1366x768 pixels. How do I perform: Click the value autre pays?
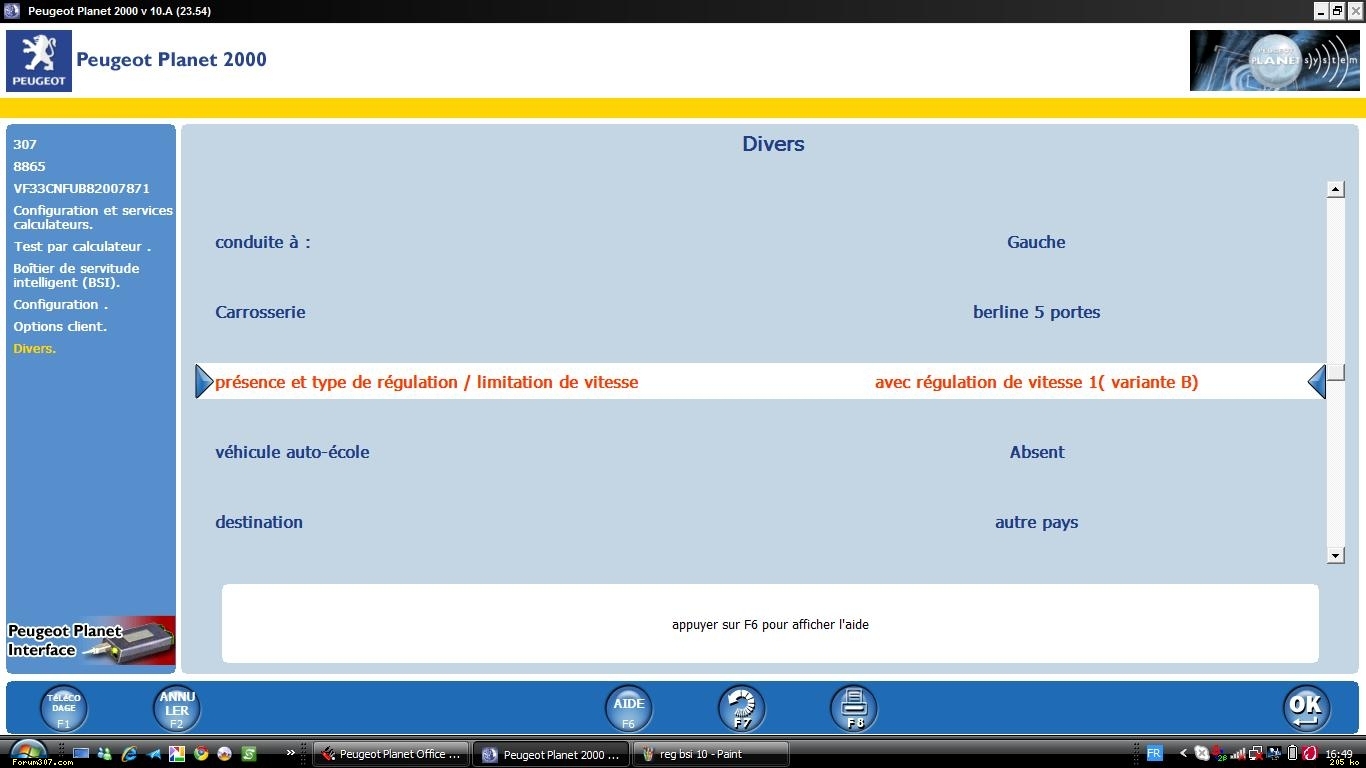[1036, 522]
